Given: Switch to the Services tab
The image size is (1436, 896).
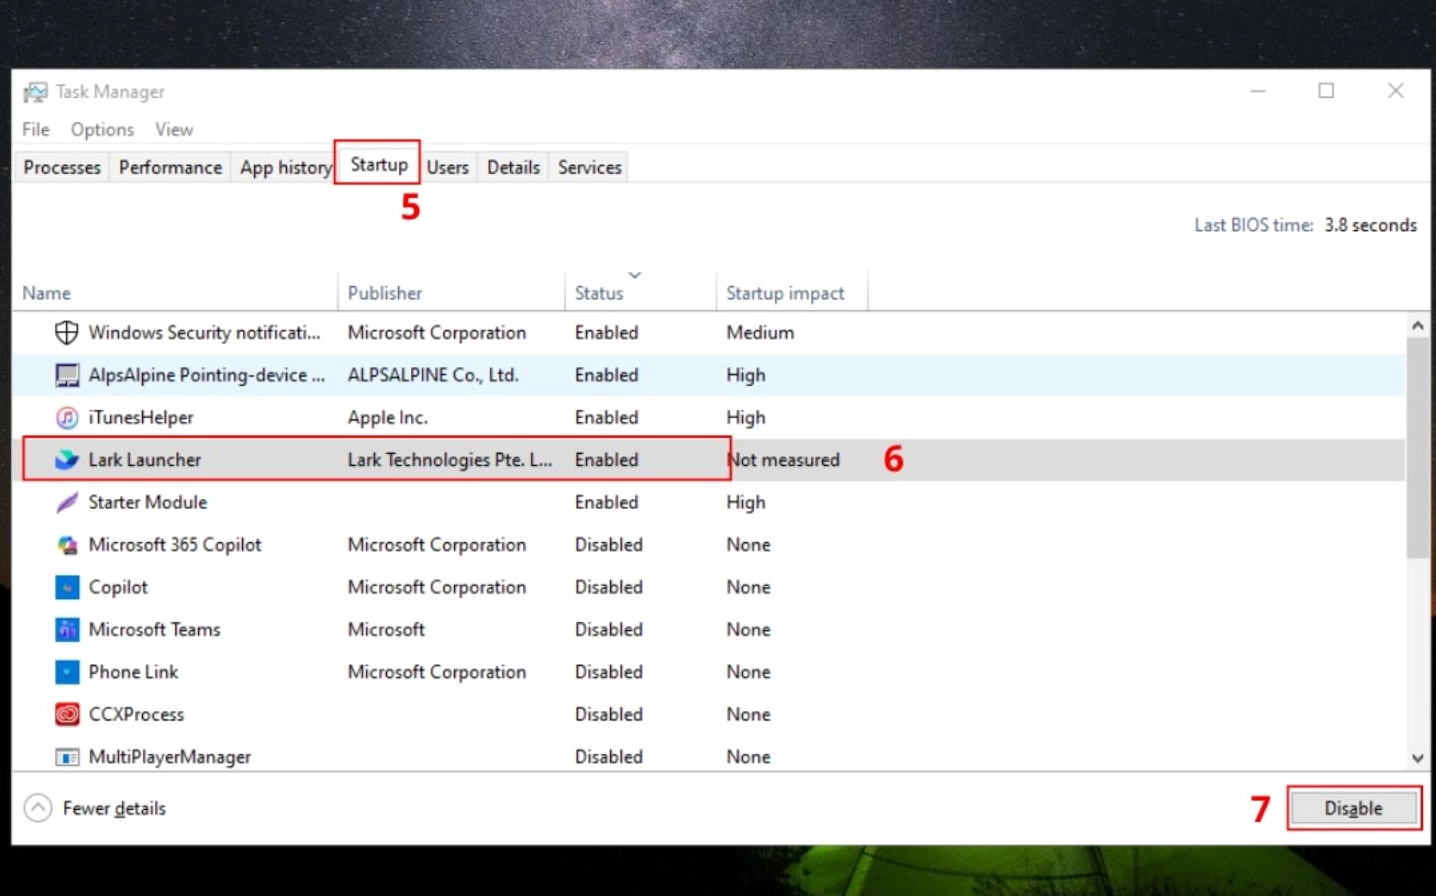Looking at the screenshot, I should click(x=588, y=166).
